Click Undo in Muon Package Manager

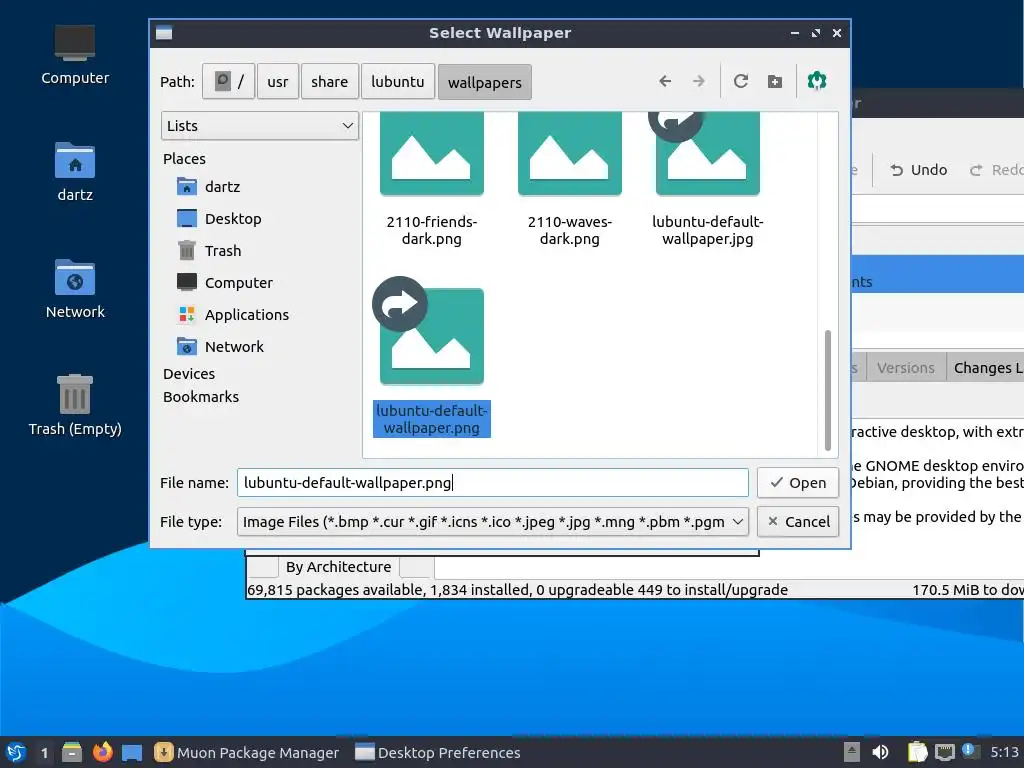coord(918,170)
